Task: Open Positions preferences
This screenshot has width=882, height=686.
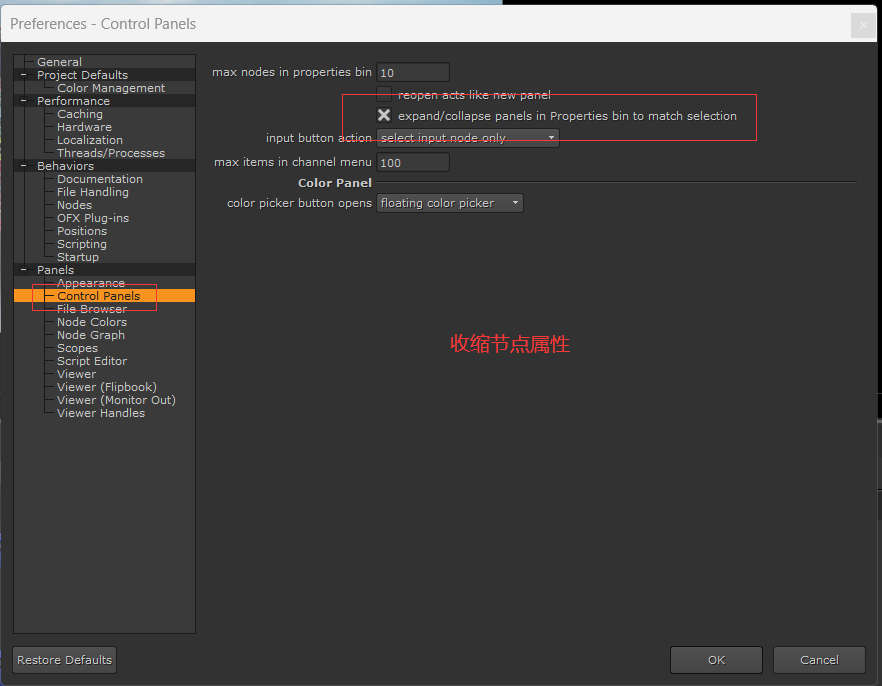Action: point(82,231)
